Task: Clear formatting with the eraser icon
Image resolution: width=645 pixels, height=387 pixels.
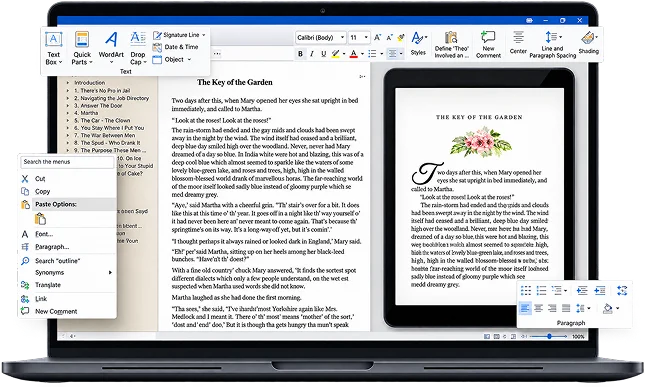Action: click(x=401, y=37)
